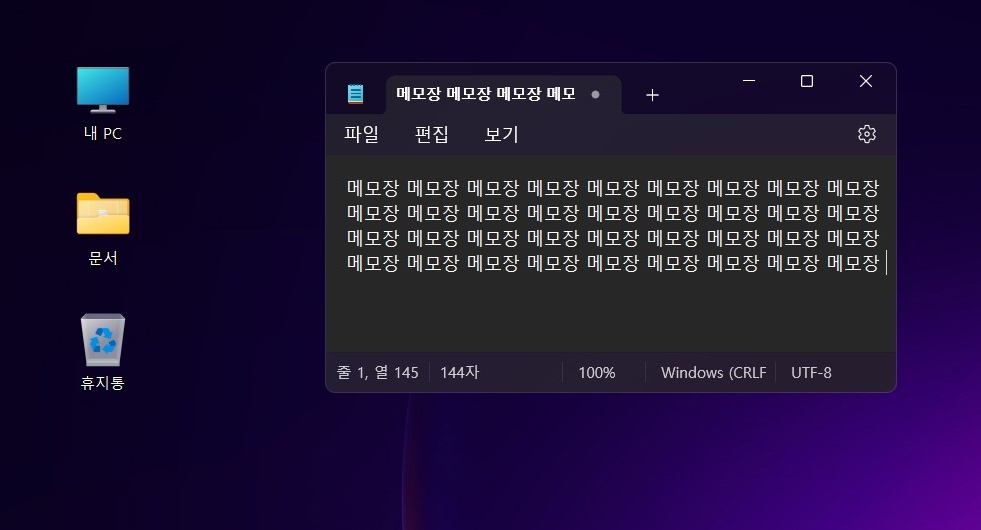
Task: Click the unsaved-changes dot on the tab
Action: (x=596, y=94)
